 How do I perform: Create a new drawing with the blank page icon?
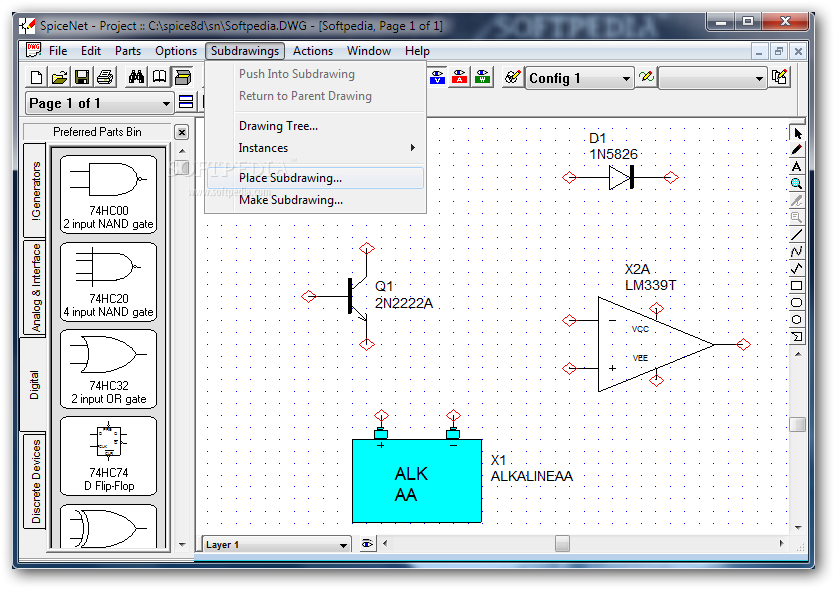coord(36,78)
